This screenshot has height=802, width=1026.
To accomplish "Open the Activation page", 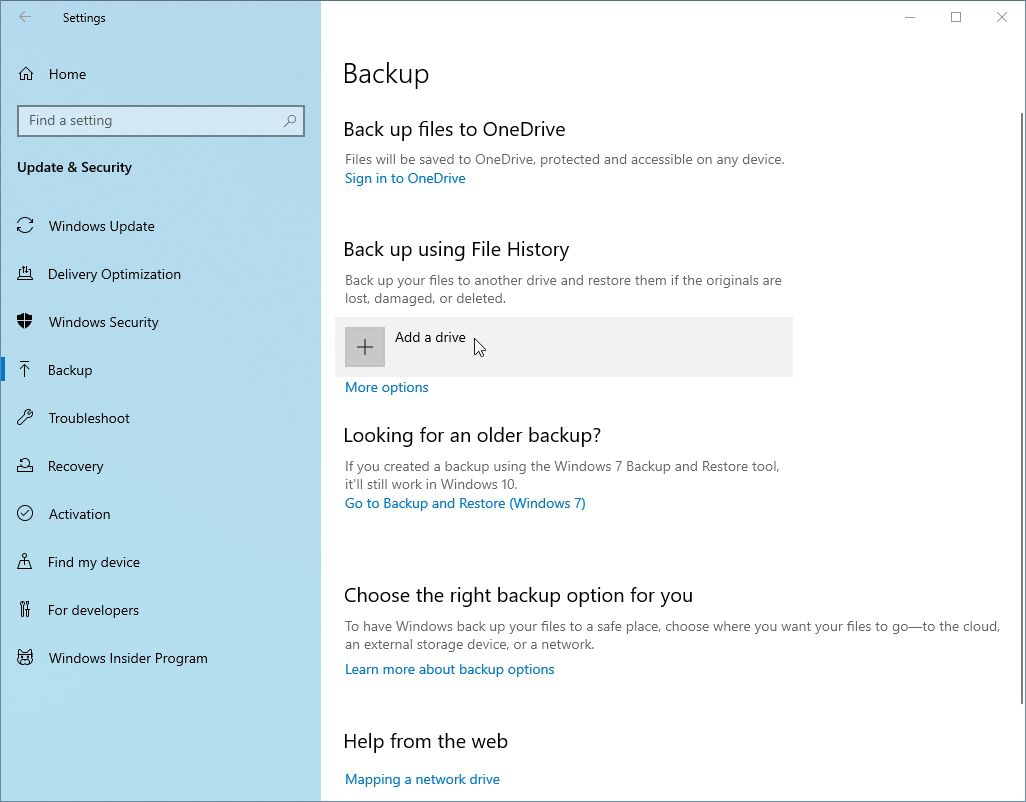I will pos(79,514).
